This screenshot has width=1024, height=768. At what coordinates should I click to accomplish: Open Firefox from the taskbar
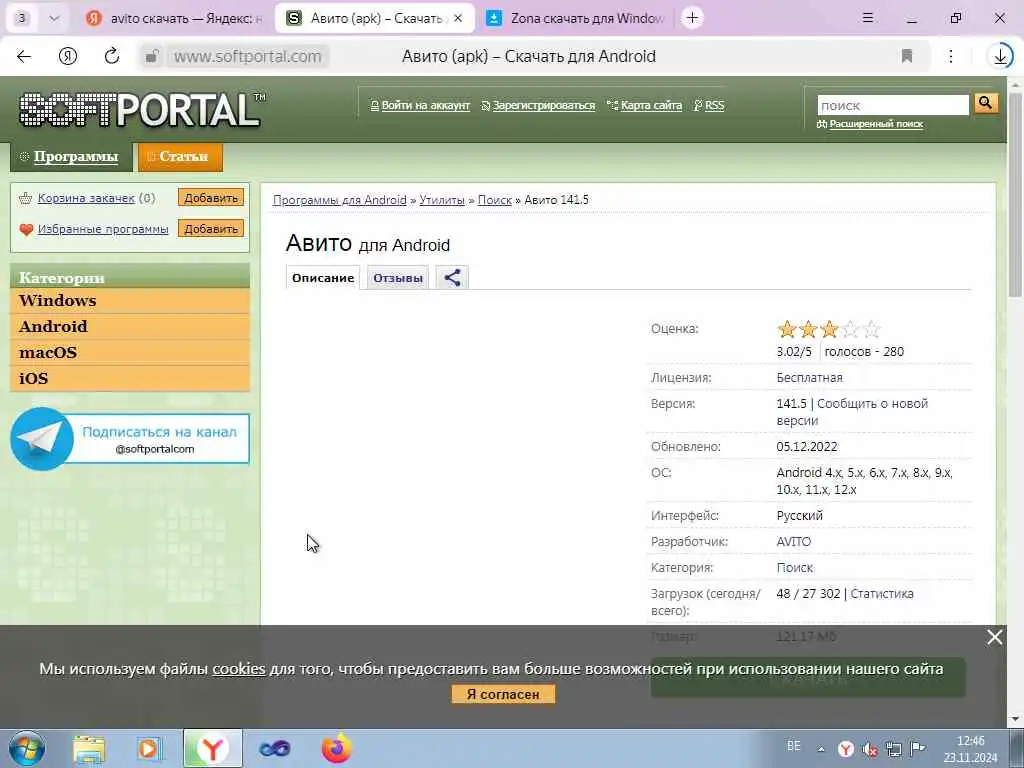tap(336, 749)
